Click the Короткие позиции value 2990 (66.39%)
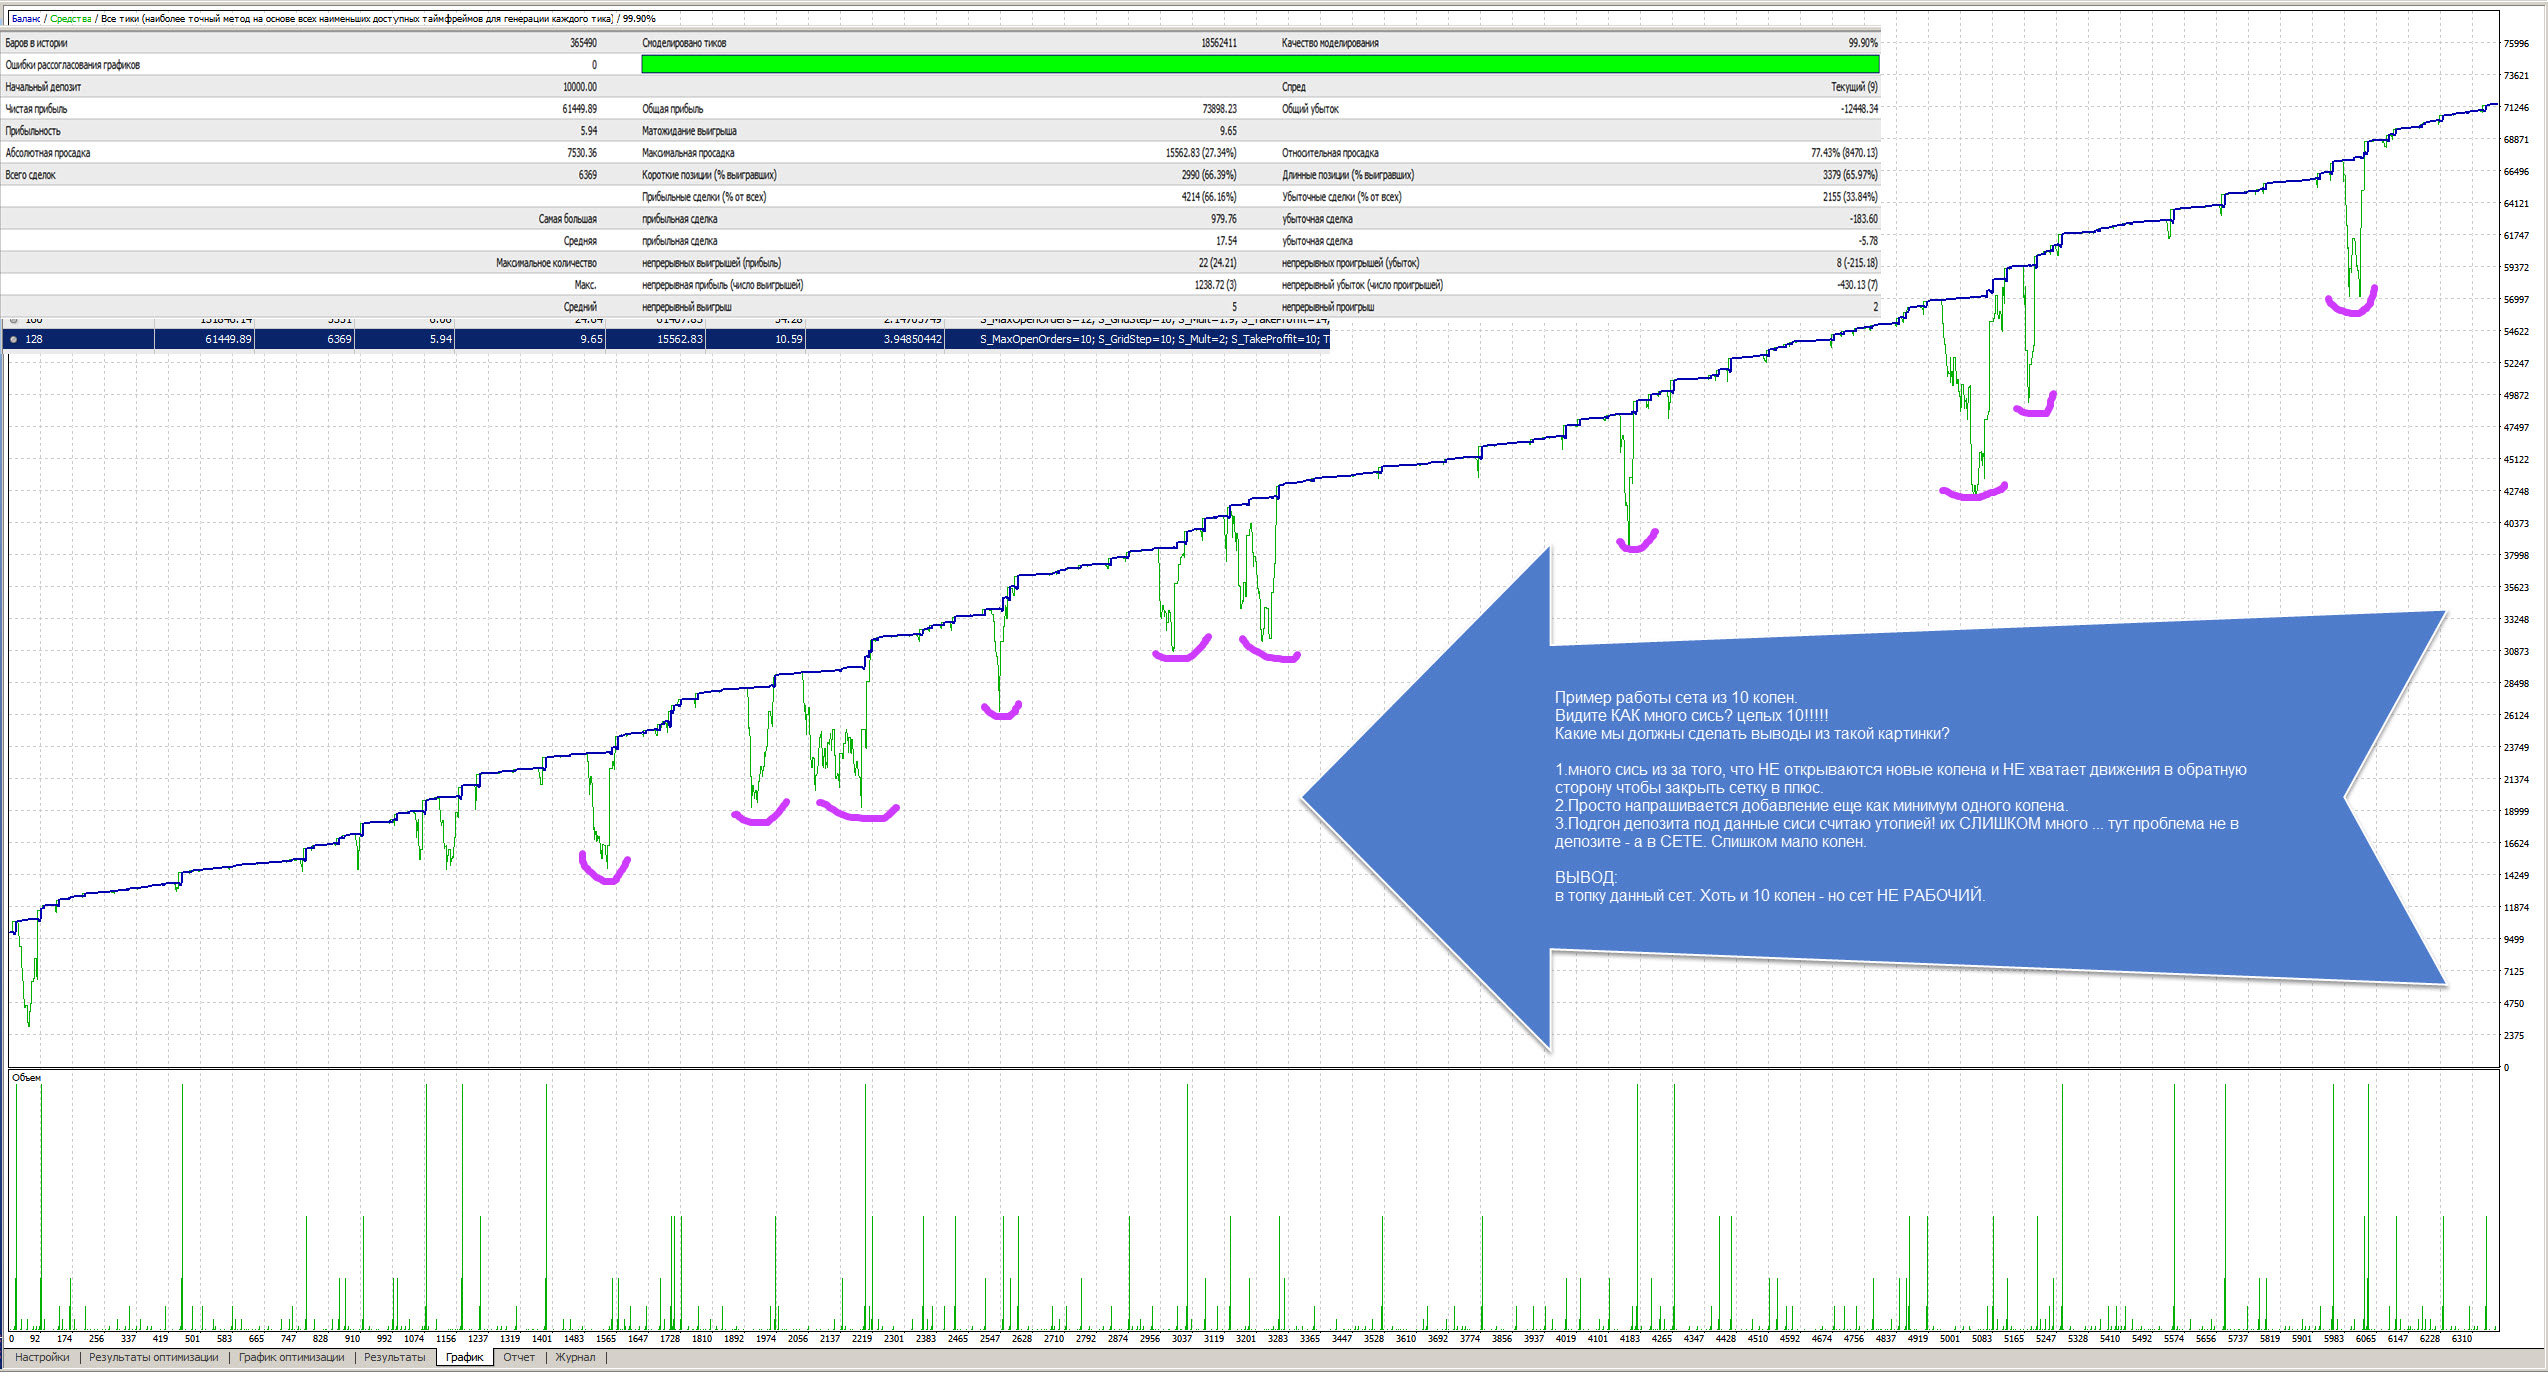2548x1373 pixels. (x=1208, y=175)
